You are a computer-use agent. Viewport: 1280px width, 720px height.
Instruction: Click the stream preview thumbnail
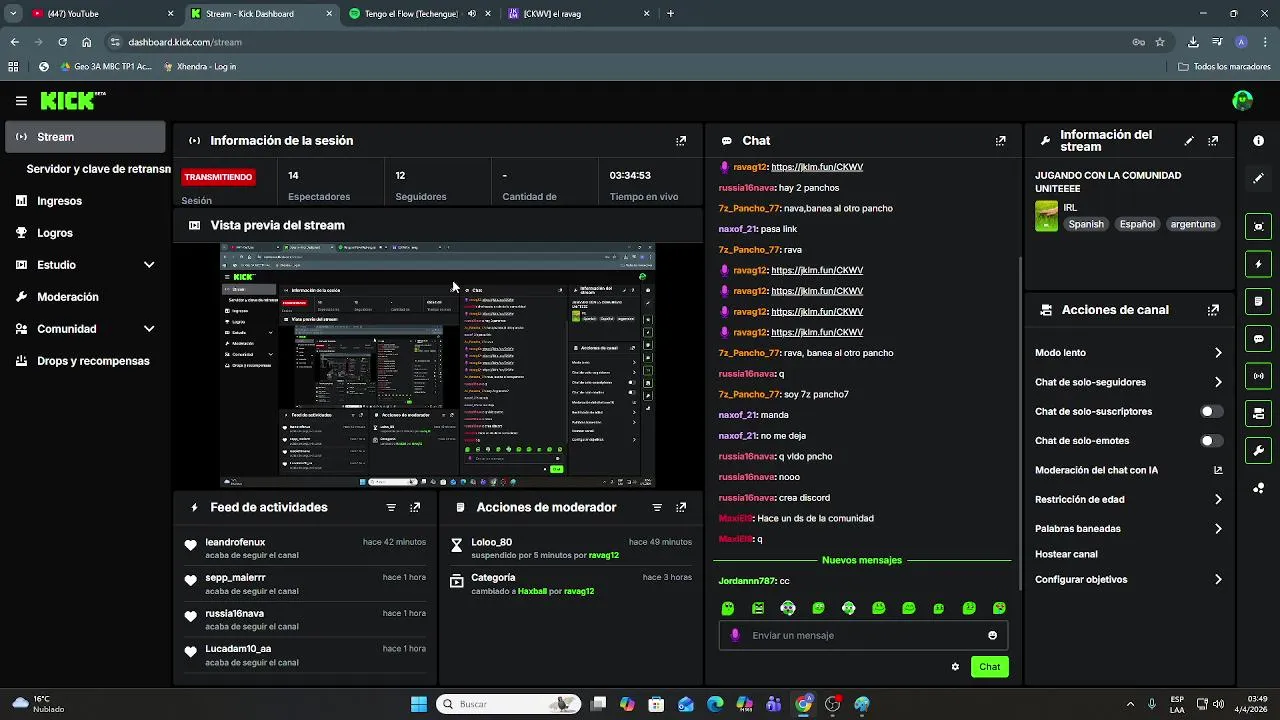[x=437, y=365]
